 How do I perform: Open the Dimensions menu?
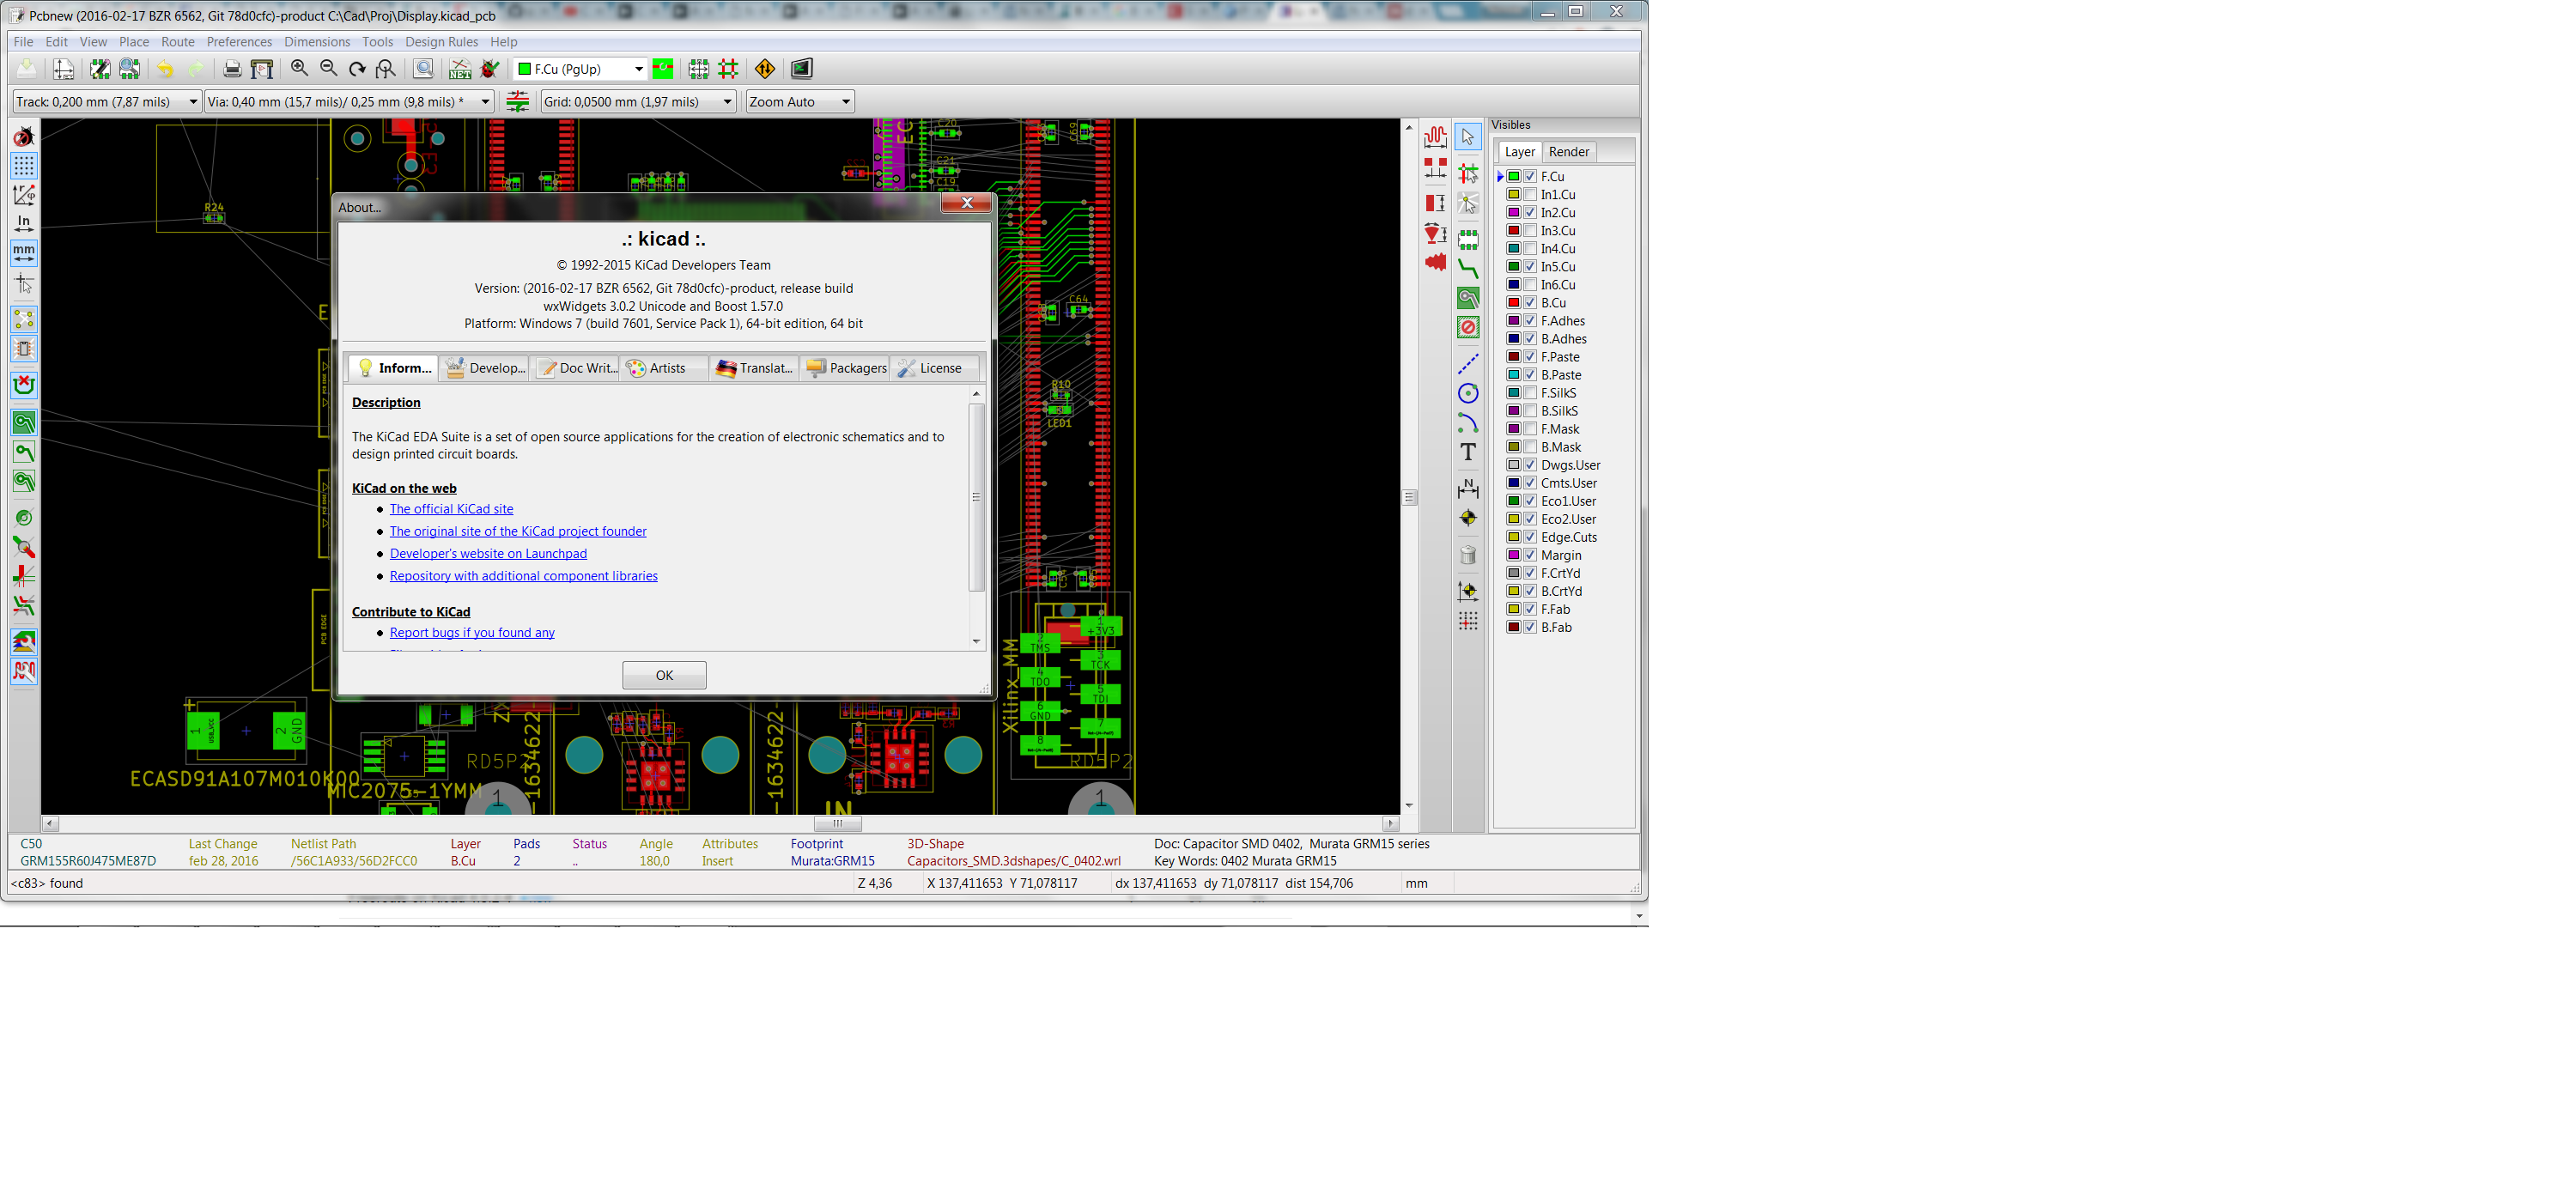click(317, 42)
